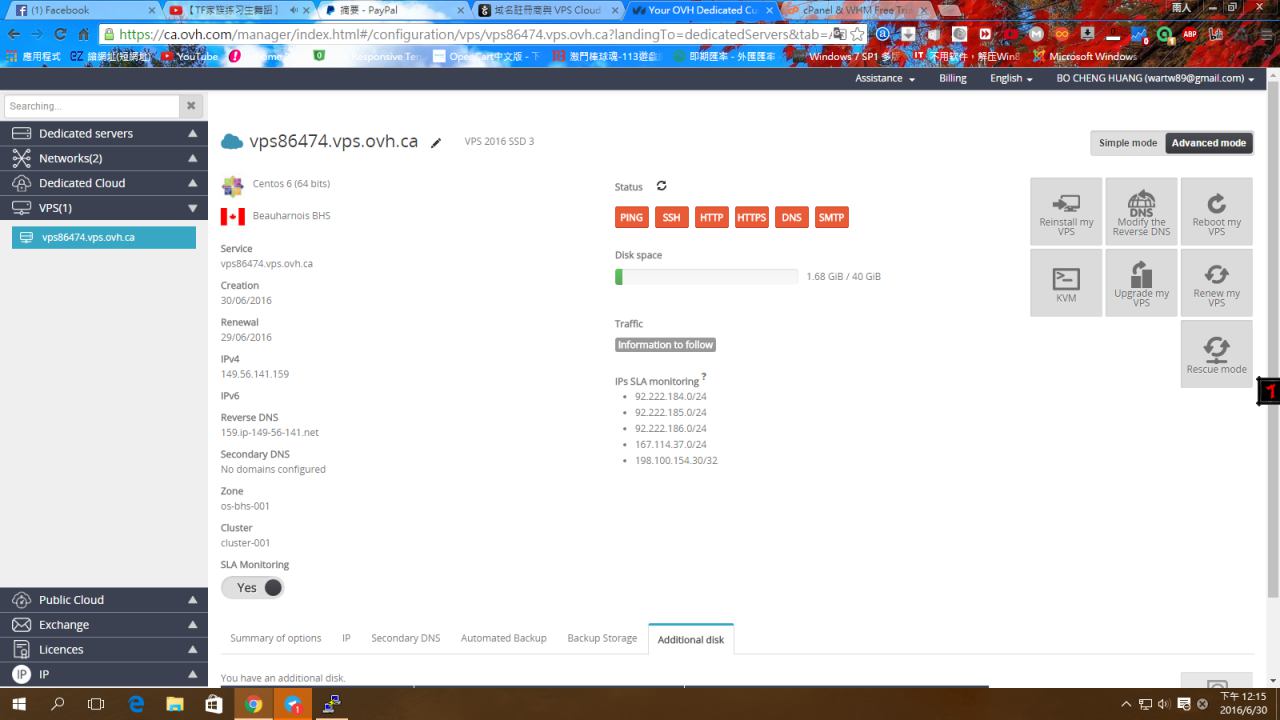Click the PING status badge
This screenshot has width=1280, height=720.
[x=632, y=217]
